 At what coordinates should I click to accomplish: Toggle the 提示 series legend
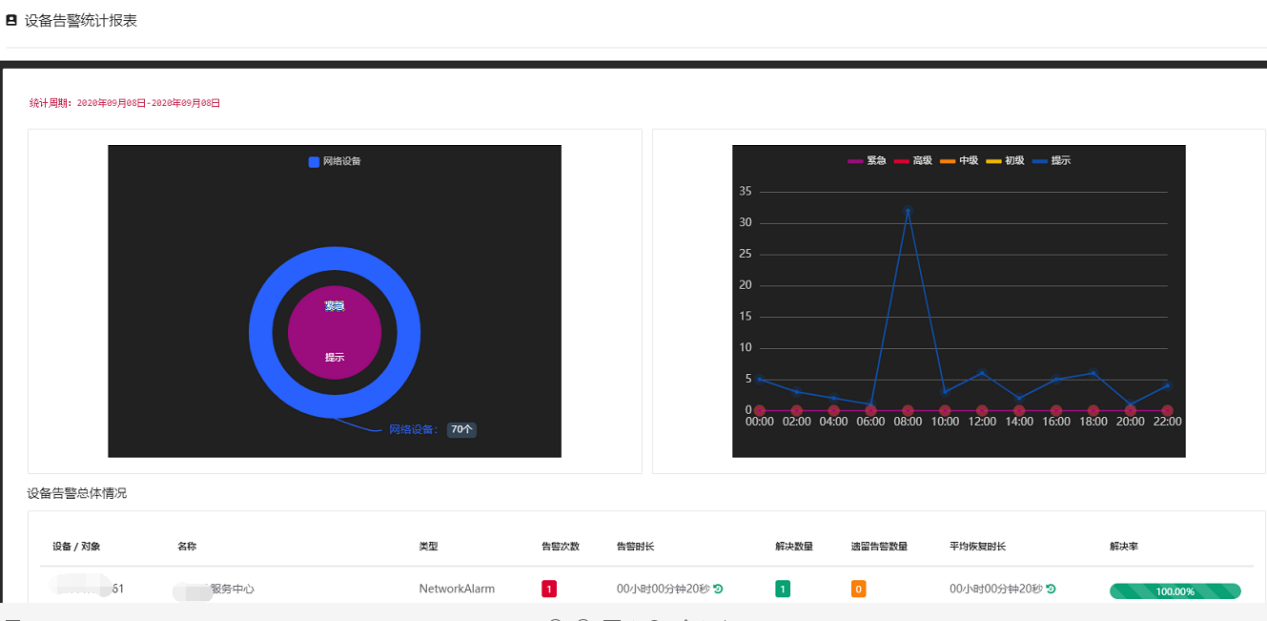click(1050, 160)
